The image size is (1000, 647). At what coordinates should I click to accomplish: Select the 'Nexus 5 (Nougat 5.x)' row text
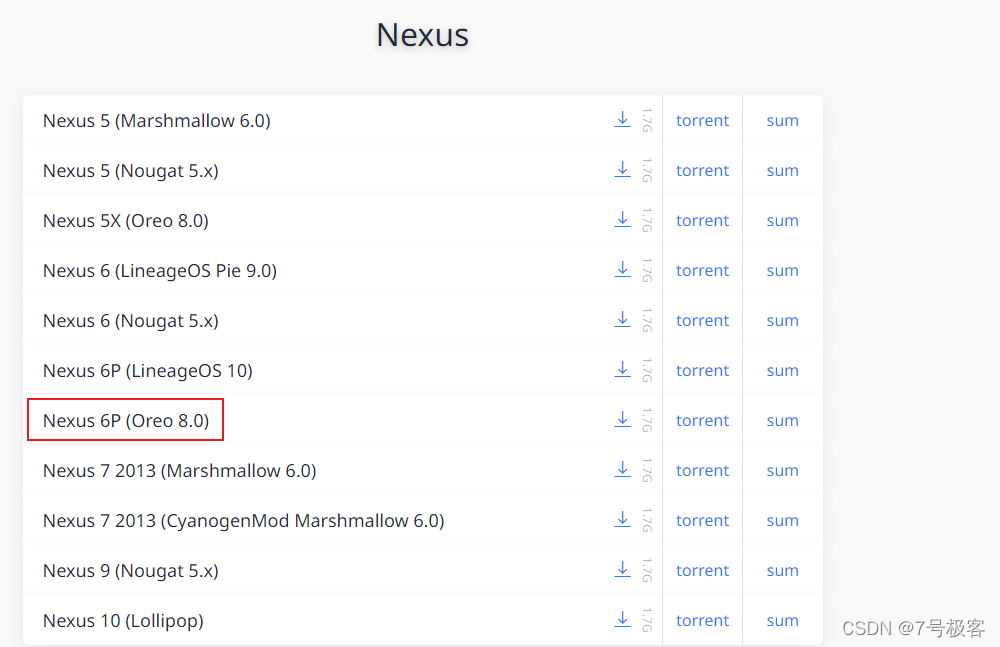(x=131, y=171)
